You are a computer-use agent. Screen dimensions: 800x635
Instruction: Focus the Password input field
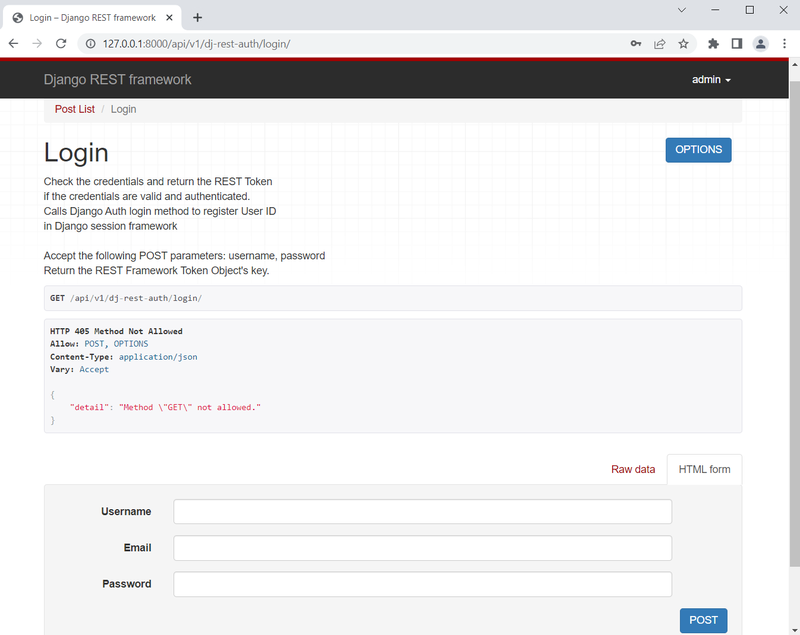pyautogui.click(x=422, y=584)
